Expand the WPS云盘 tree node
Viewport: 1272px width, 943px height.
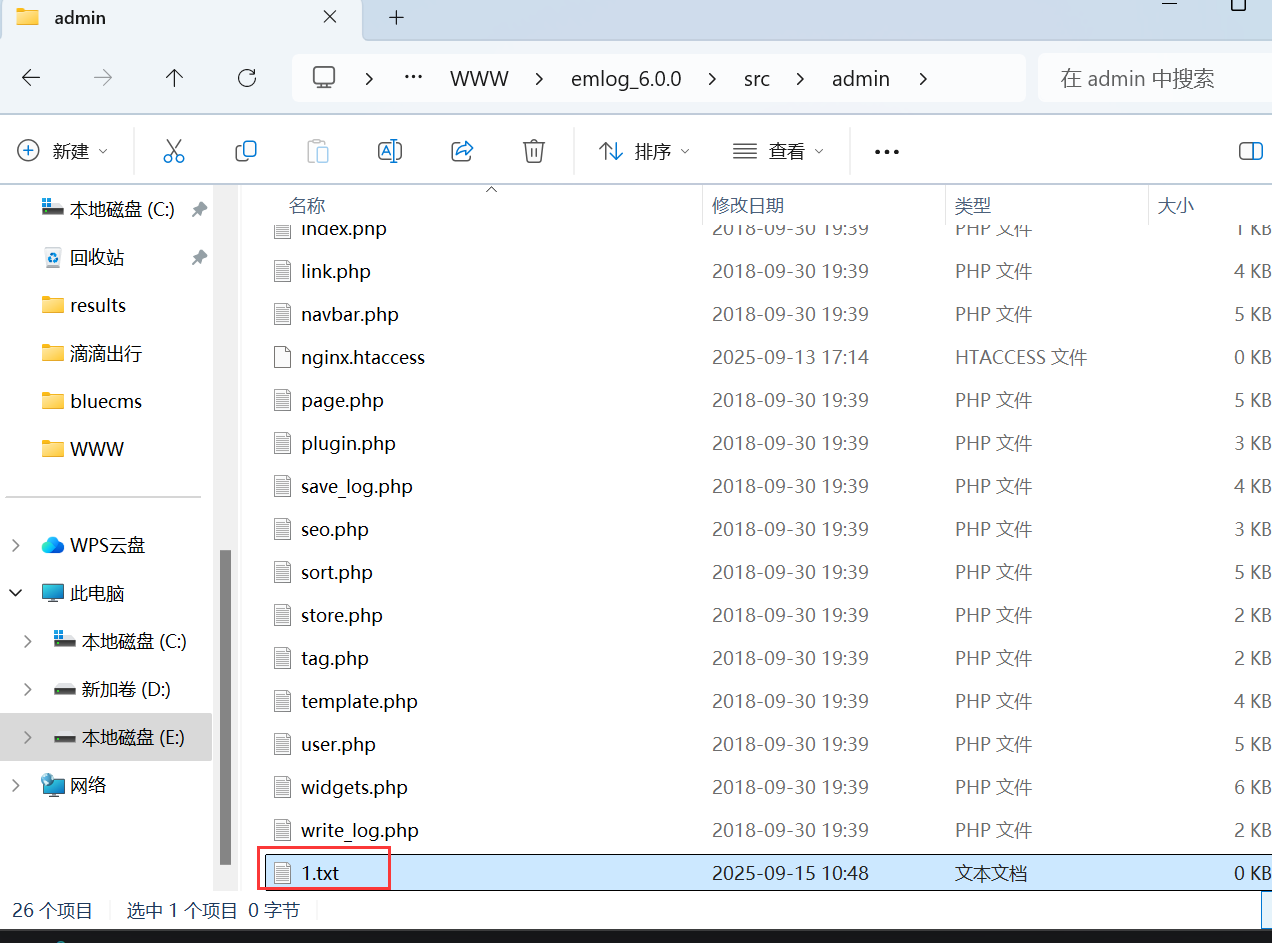coord(16,546)
